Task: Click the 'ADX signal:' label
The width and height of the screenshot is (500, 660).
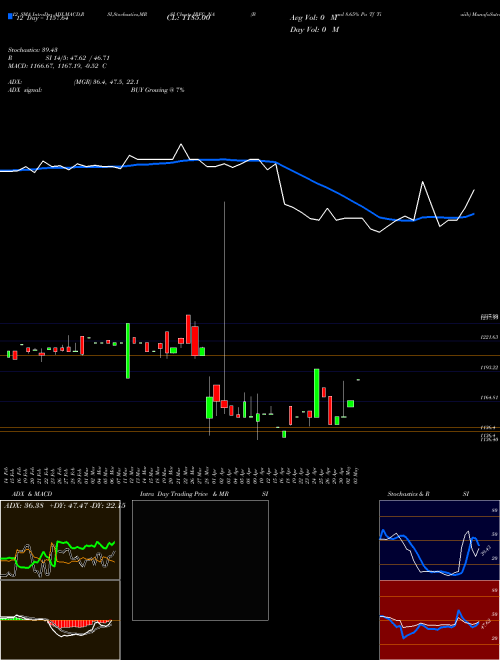Action: click(25, 90)
